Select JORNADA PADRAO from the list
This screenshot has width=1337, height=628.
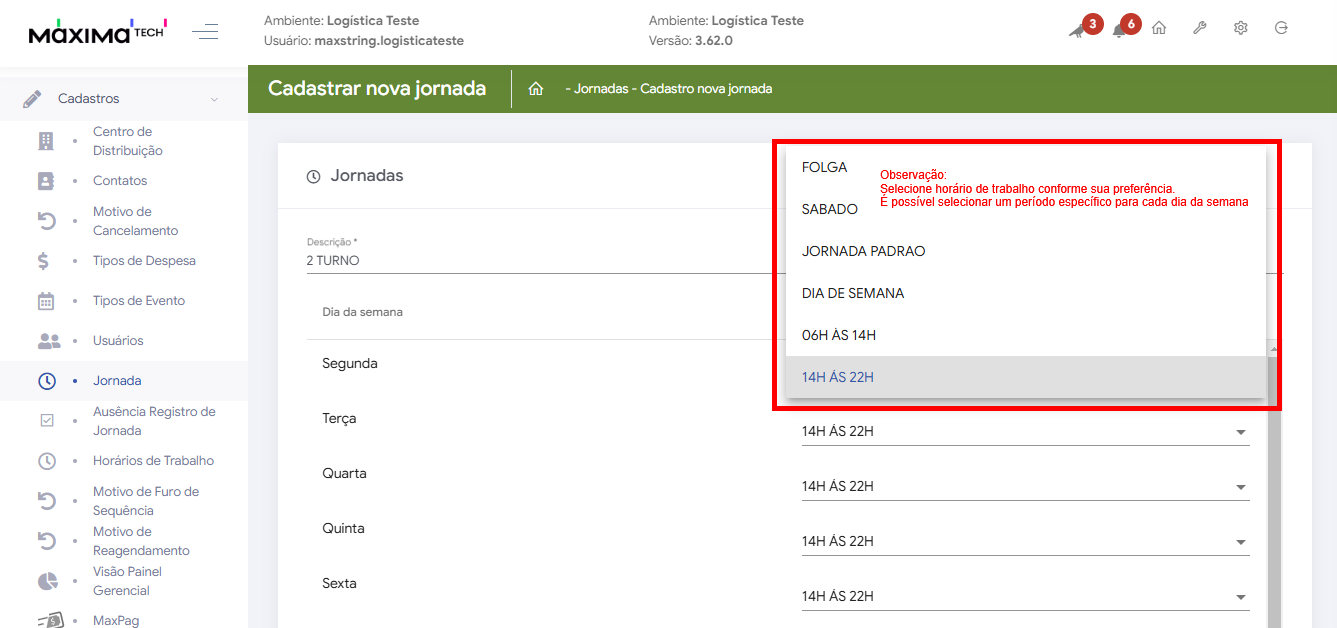pyautogui.click(x=863, y=252)
